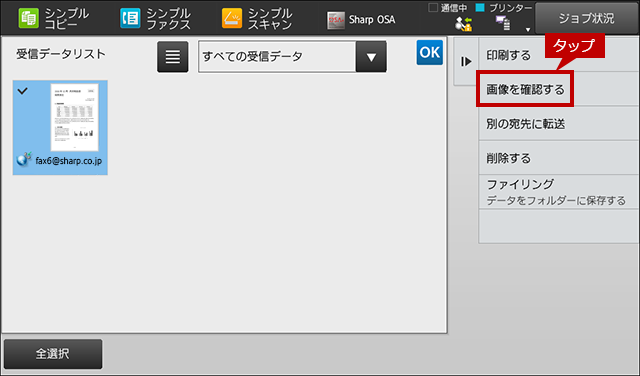Switch to list view with hamburger icon
Viewport: 640px width, 376px height.
click(x=173, y=57)
